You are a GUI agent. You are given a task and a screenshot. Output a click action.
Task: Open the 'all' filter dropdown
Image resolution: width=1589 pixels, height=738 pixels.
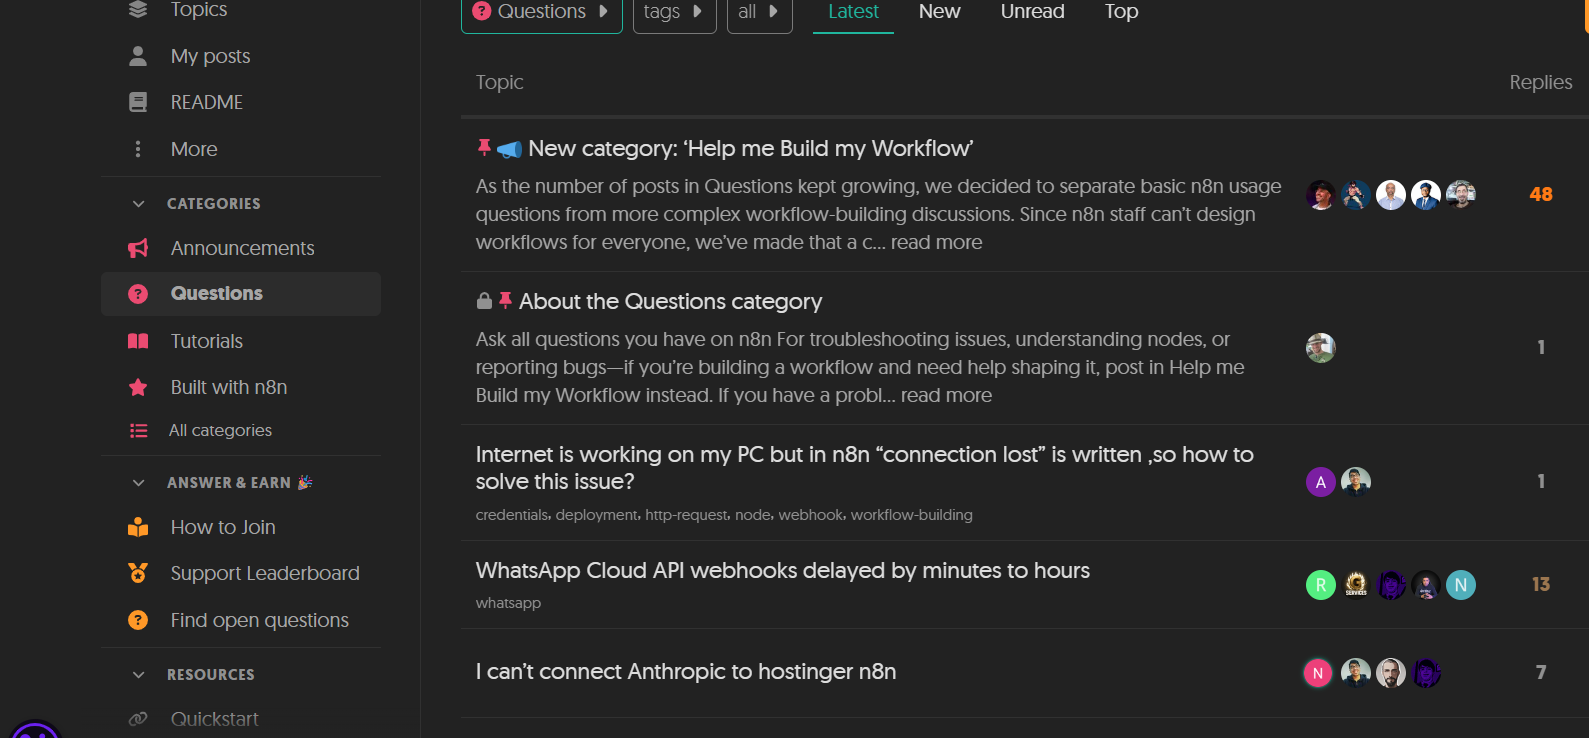pos(759,12)
